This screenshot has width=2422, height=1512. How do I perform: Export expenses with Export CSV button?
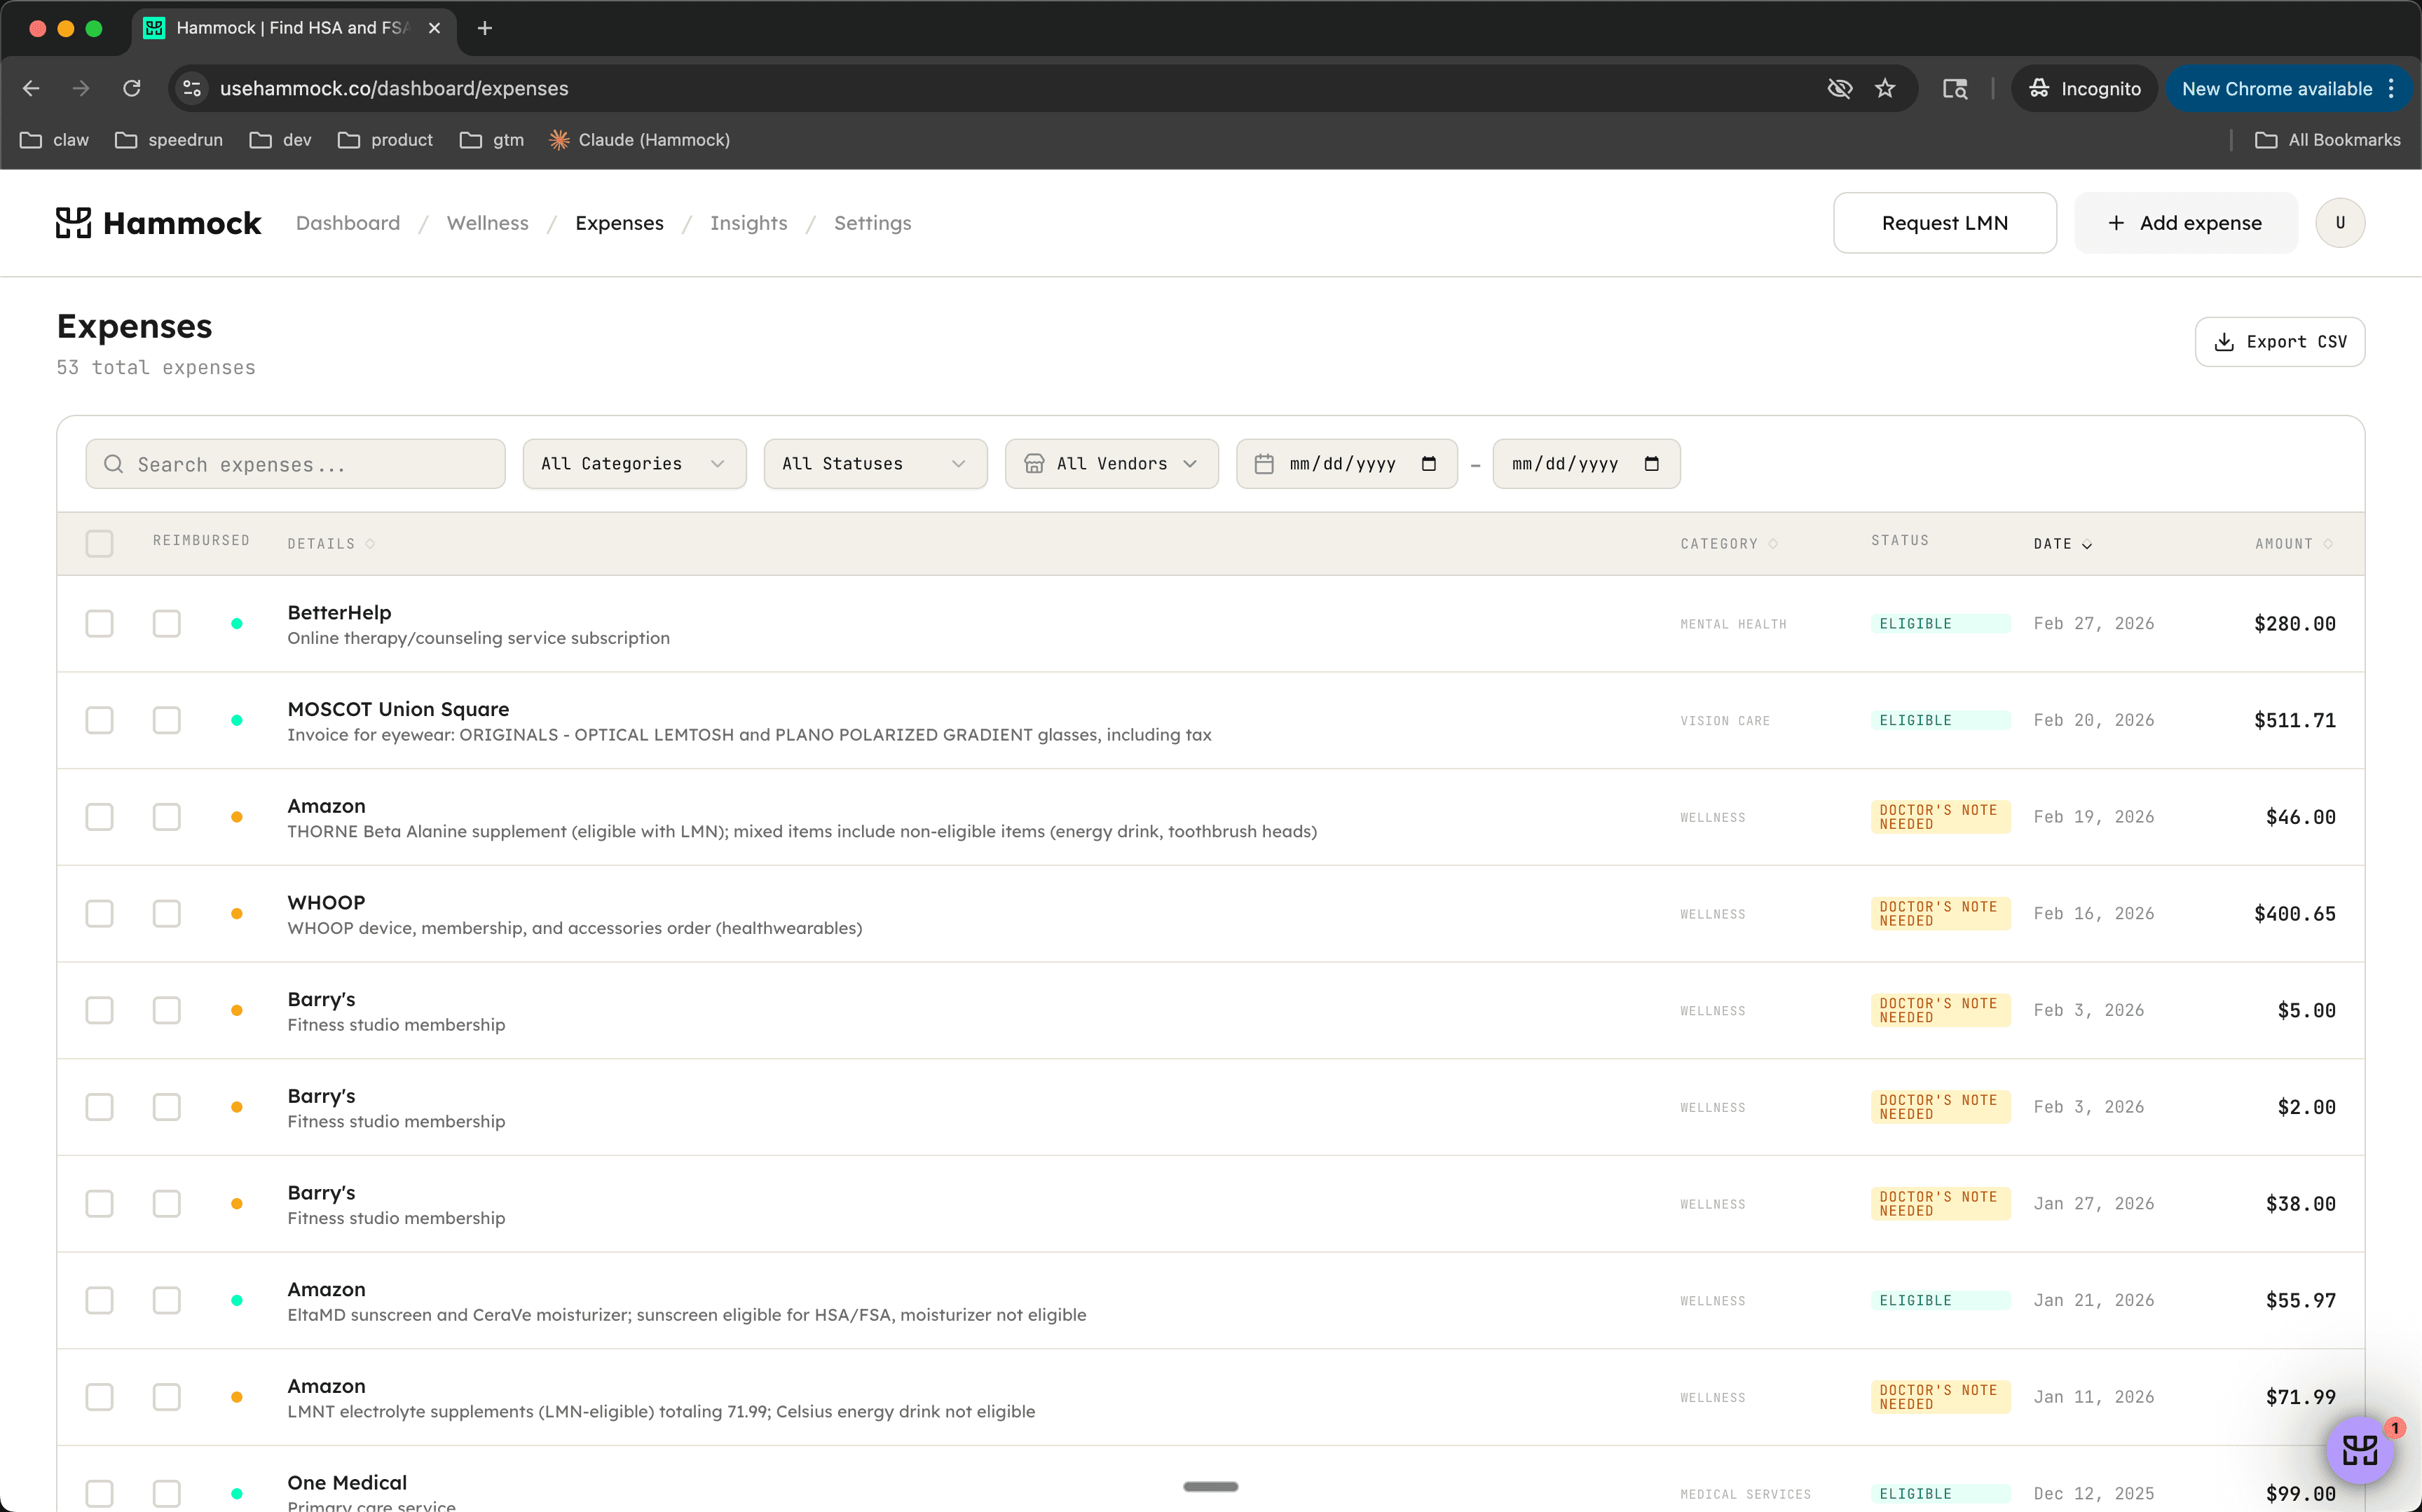pyautogui.click(x=2280, y=342)
